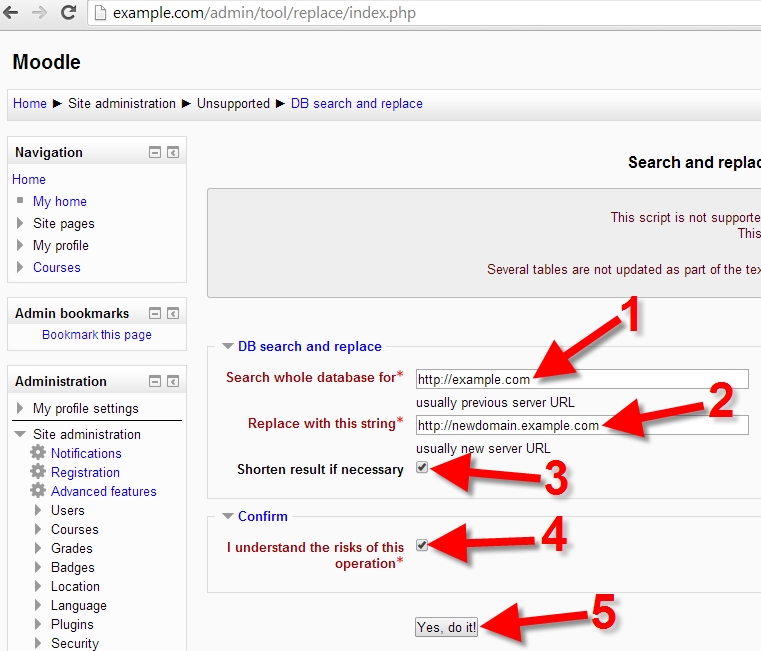Toggle Shorten result if necessary checkbox

coord(422,467)
